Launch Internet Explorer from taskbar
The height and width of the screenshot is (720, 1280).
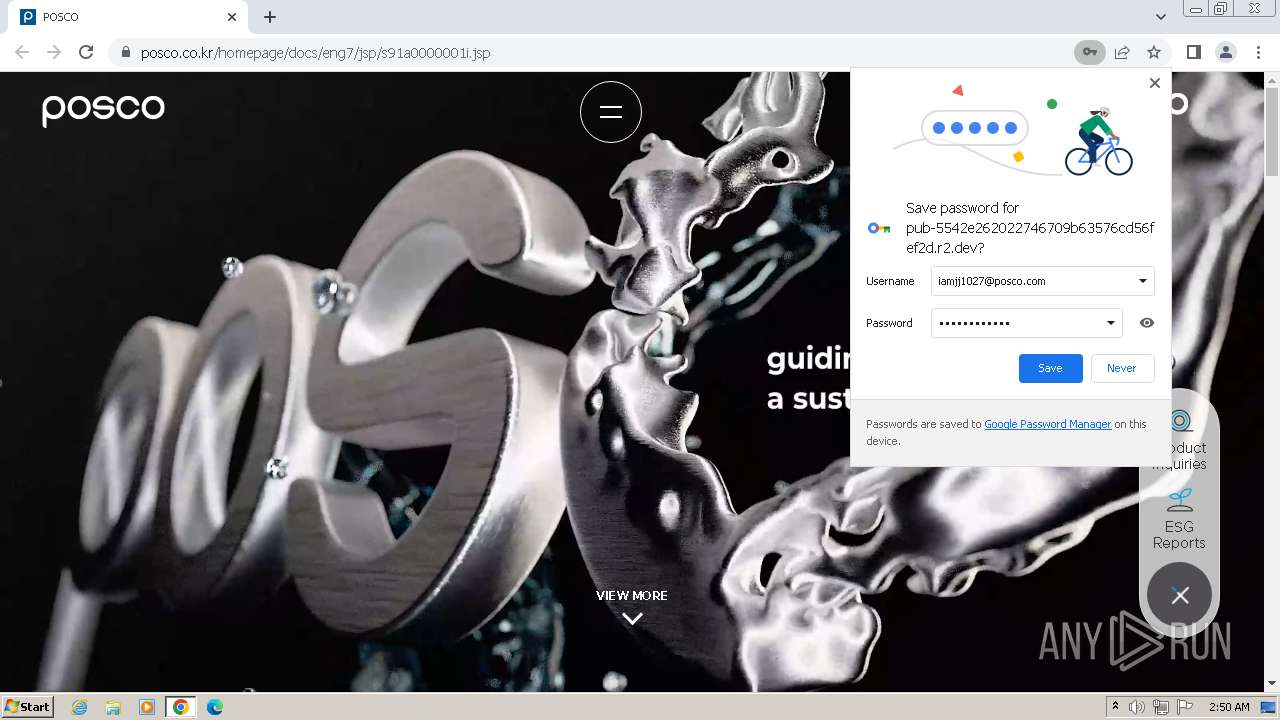pyautogui.click(x=80, y=707)
